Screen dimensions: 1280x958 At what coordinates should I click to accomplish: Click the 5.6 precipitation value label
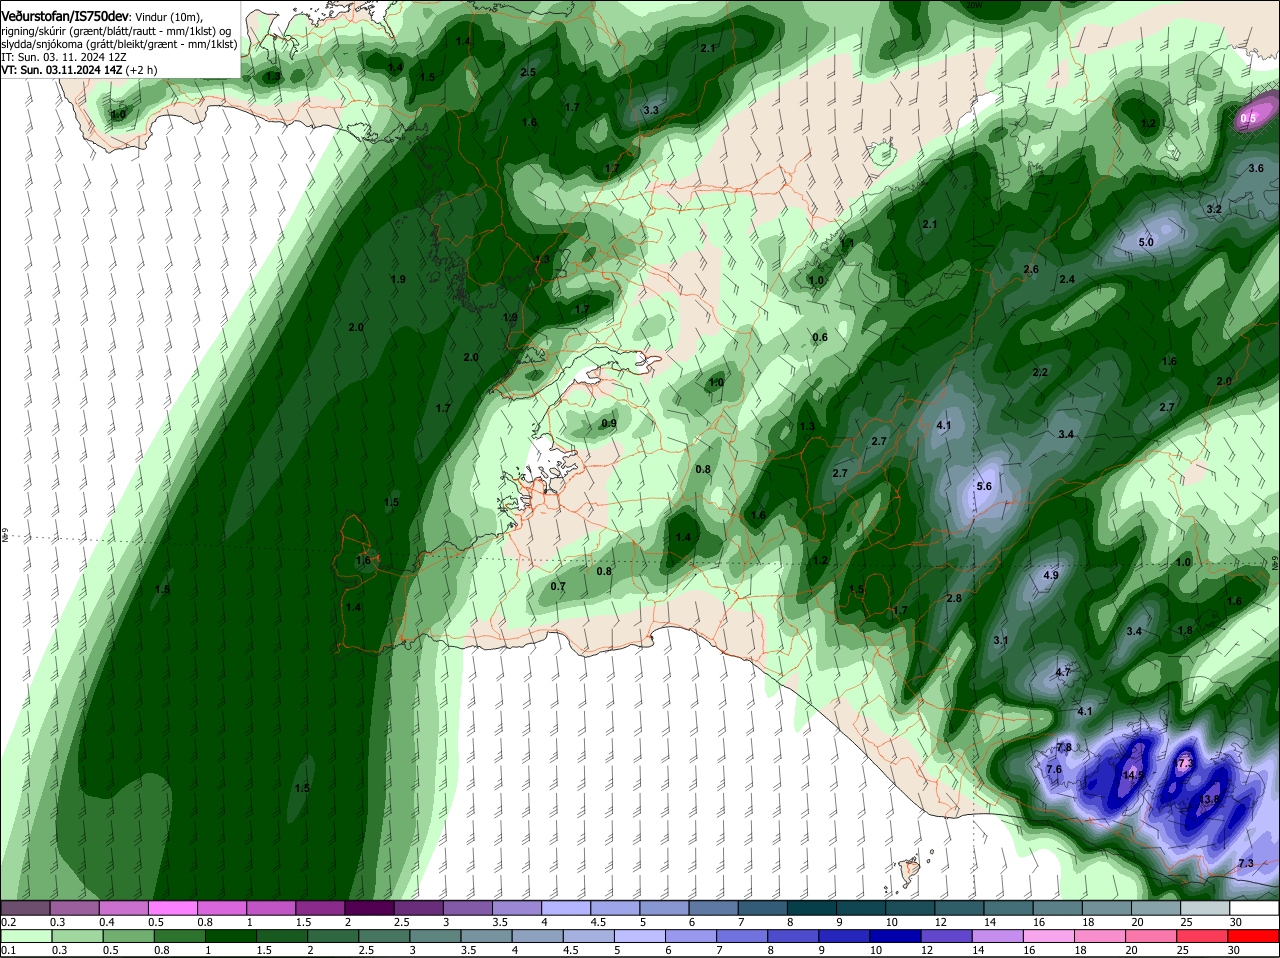[x=984, y=486]
